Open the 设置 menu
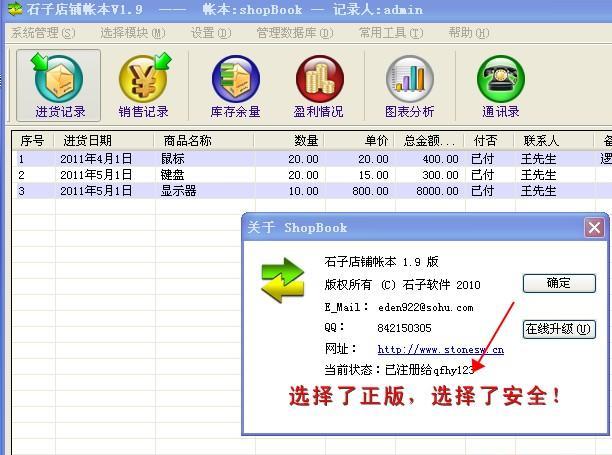This screenshot has height=455, width=612. (x=210, y=33)
